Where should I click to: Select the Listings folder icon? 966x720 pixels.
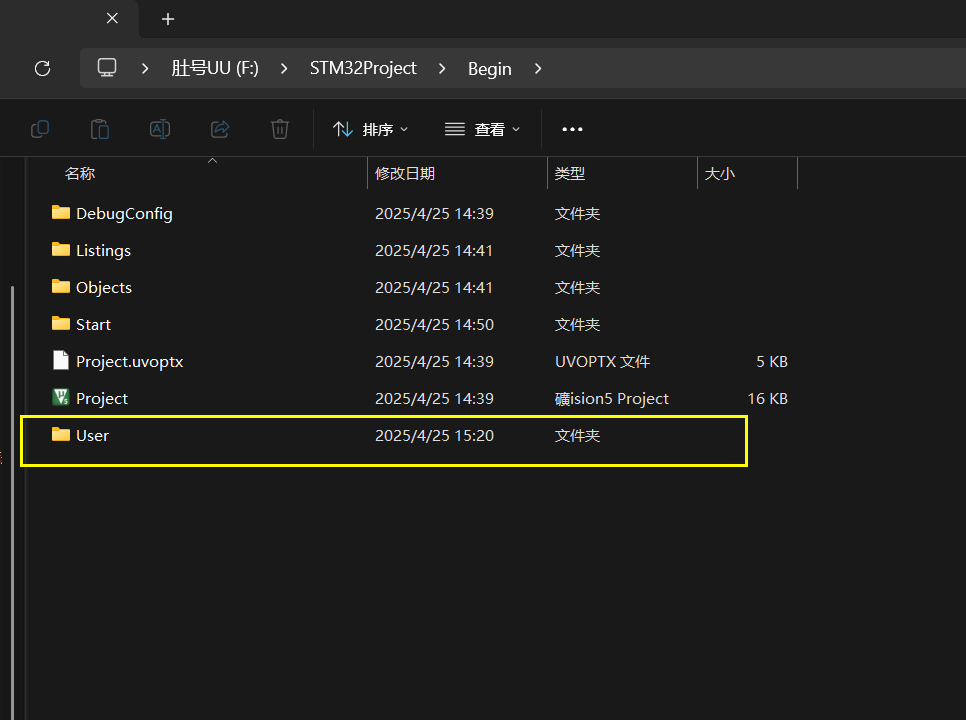60,249
